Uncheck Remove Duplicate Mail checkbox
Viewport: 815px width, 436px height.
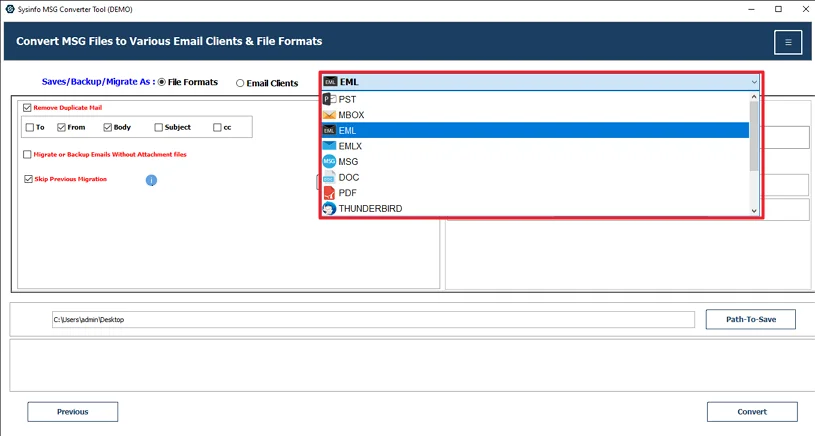[27, 108]
